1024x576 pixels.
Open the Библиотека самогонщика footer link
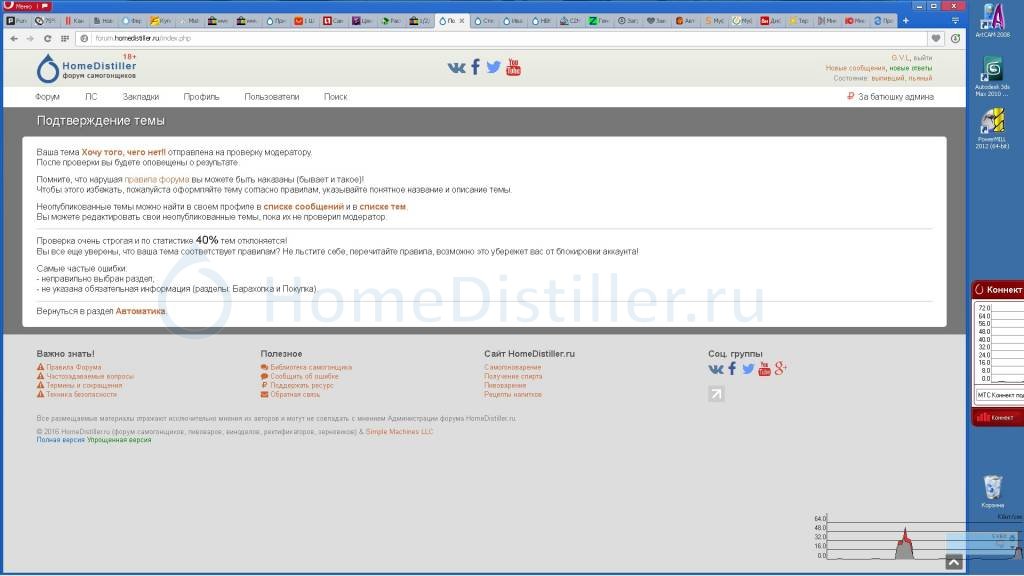pyautogui.click(x=311, y=367)
